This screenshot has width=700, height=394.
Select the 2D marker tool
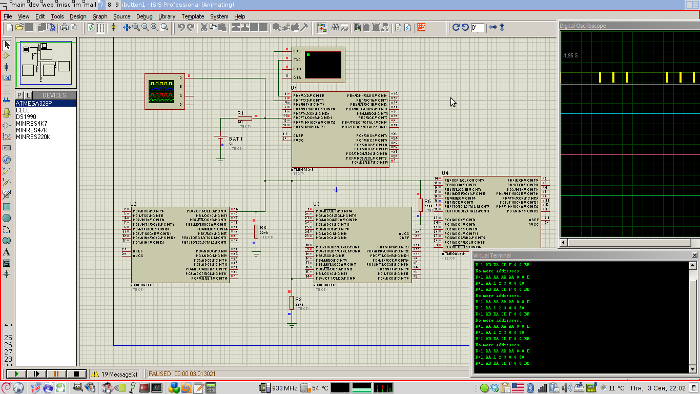pyautogui.click(x=7, y=274)
